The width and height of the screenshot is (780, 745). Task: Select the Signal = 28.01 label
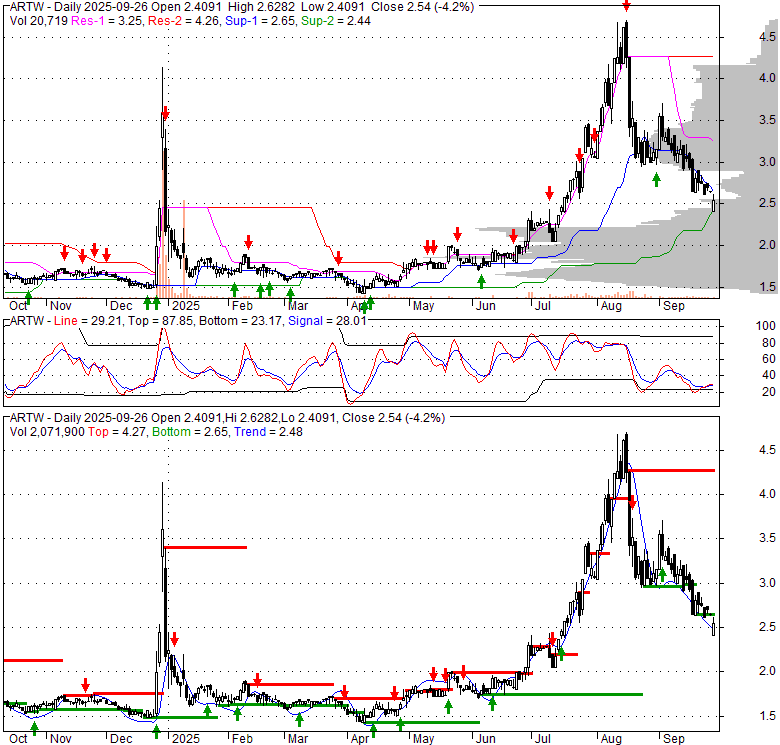click(327, 321)
